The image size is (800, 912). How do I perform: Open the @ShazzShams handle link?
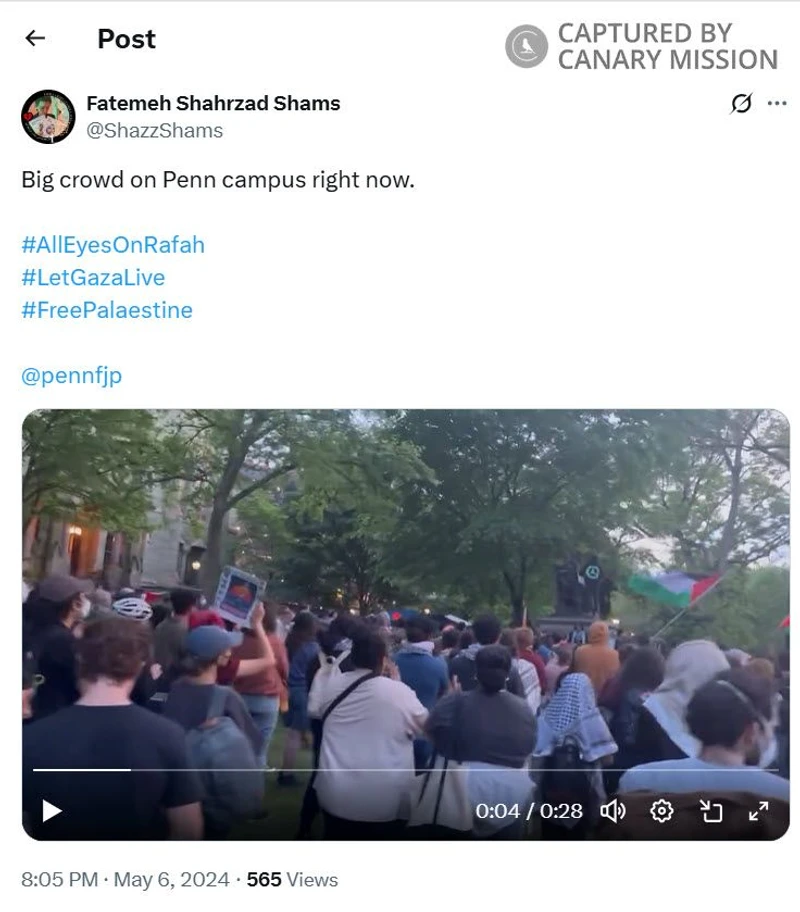[x=154, y=130]
